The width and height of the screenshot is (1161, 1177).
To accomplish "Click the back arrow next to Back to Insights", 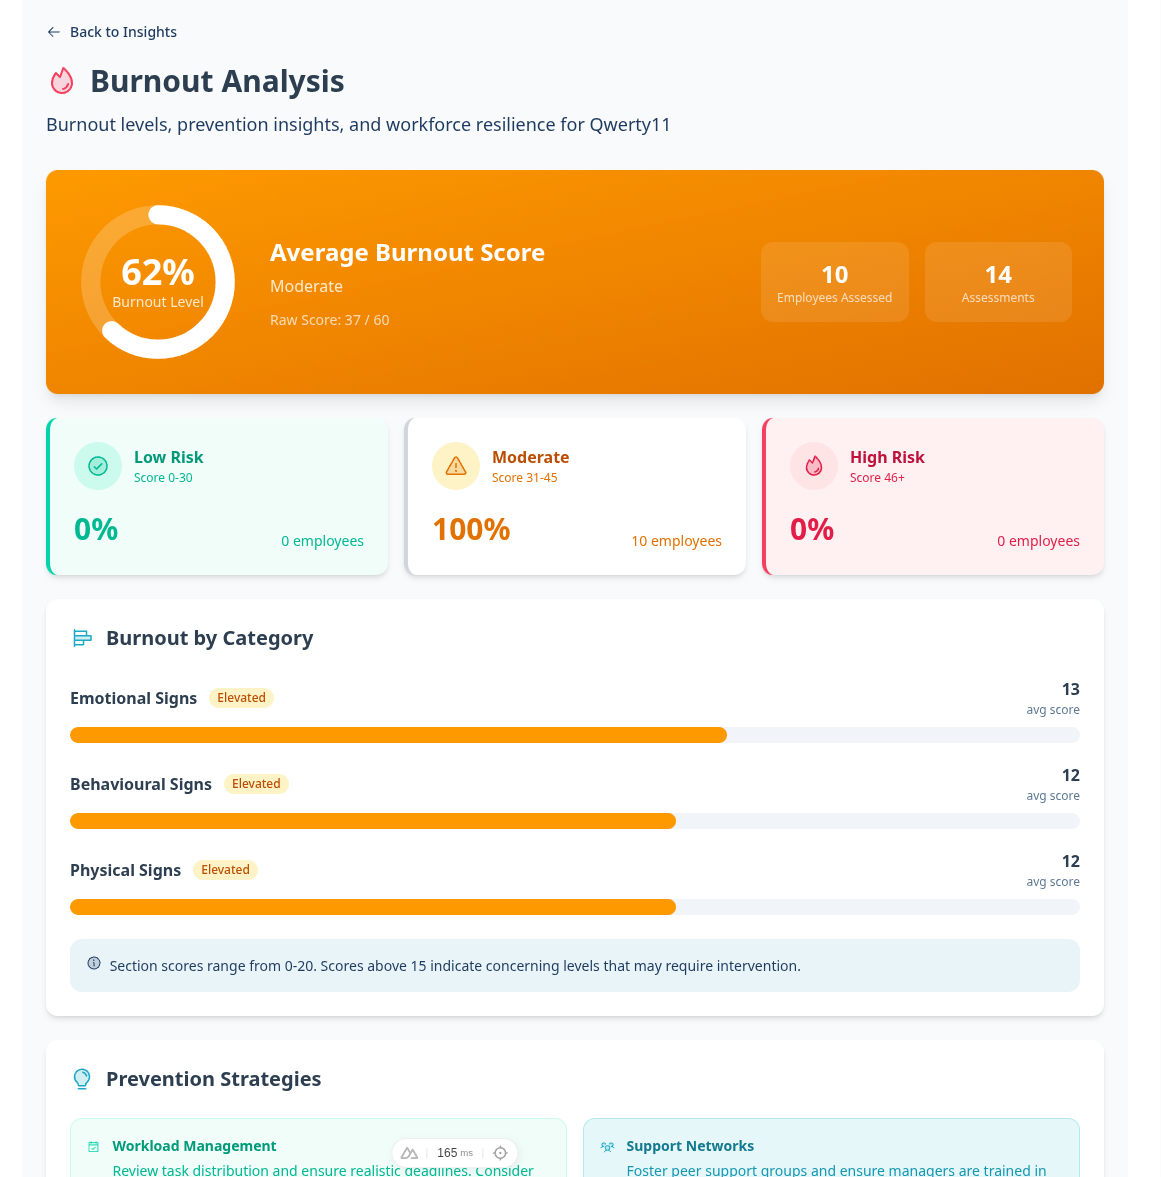I will pyautogui.click(x=52, y=32).
